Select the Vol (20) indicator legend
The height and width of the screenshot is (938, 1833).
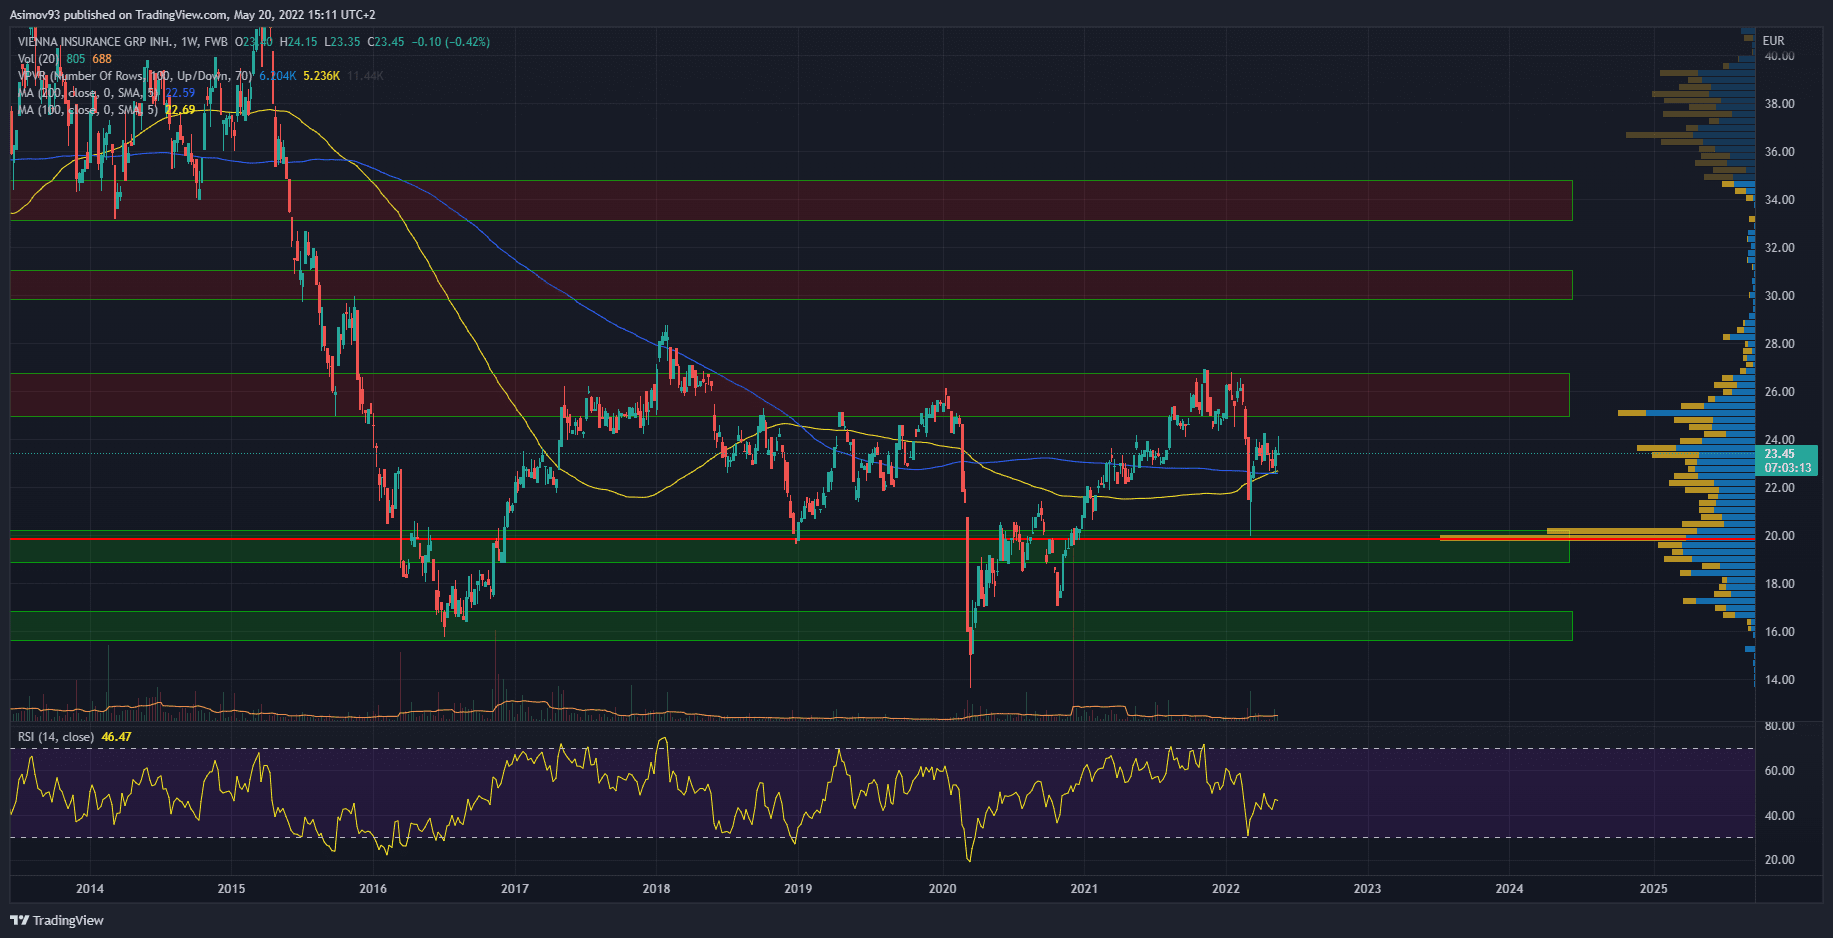click(39, 59)
